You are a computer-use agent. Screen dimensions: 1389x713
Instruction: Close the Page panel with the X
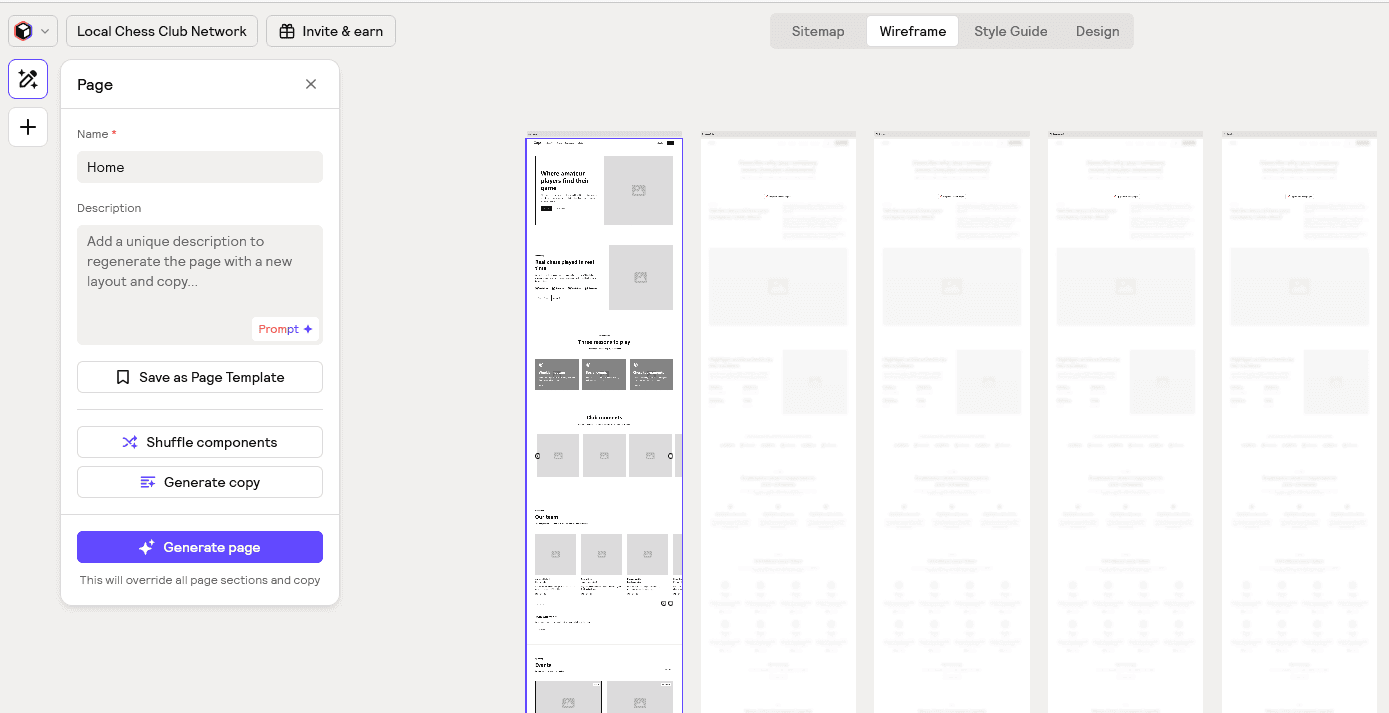(310, 84)
